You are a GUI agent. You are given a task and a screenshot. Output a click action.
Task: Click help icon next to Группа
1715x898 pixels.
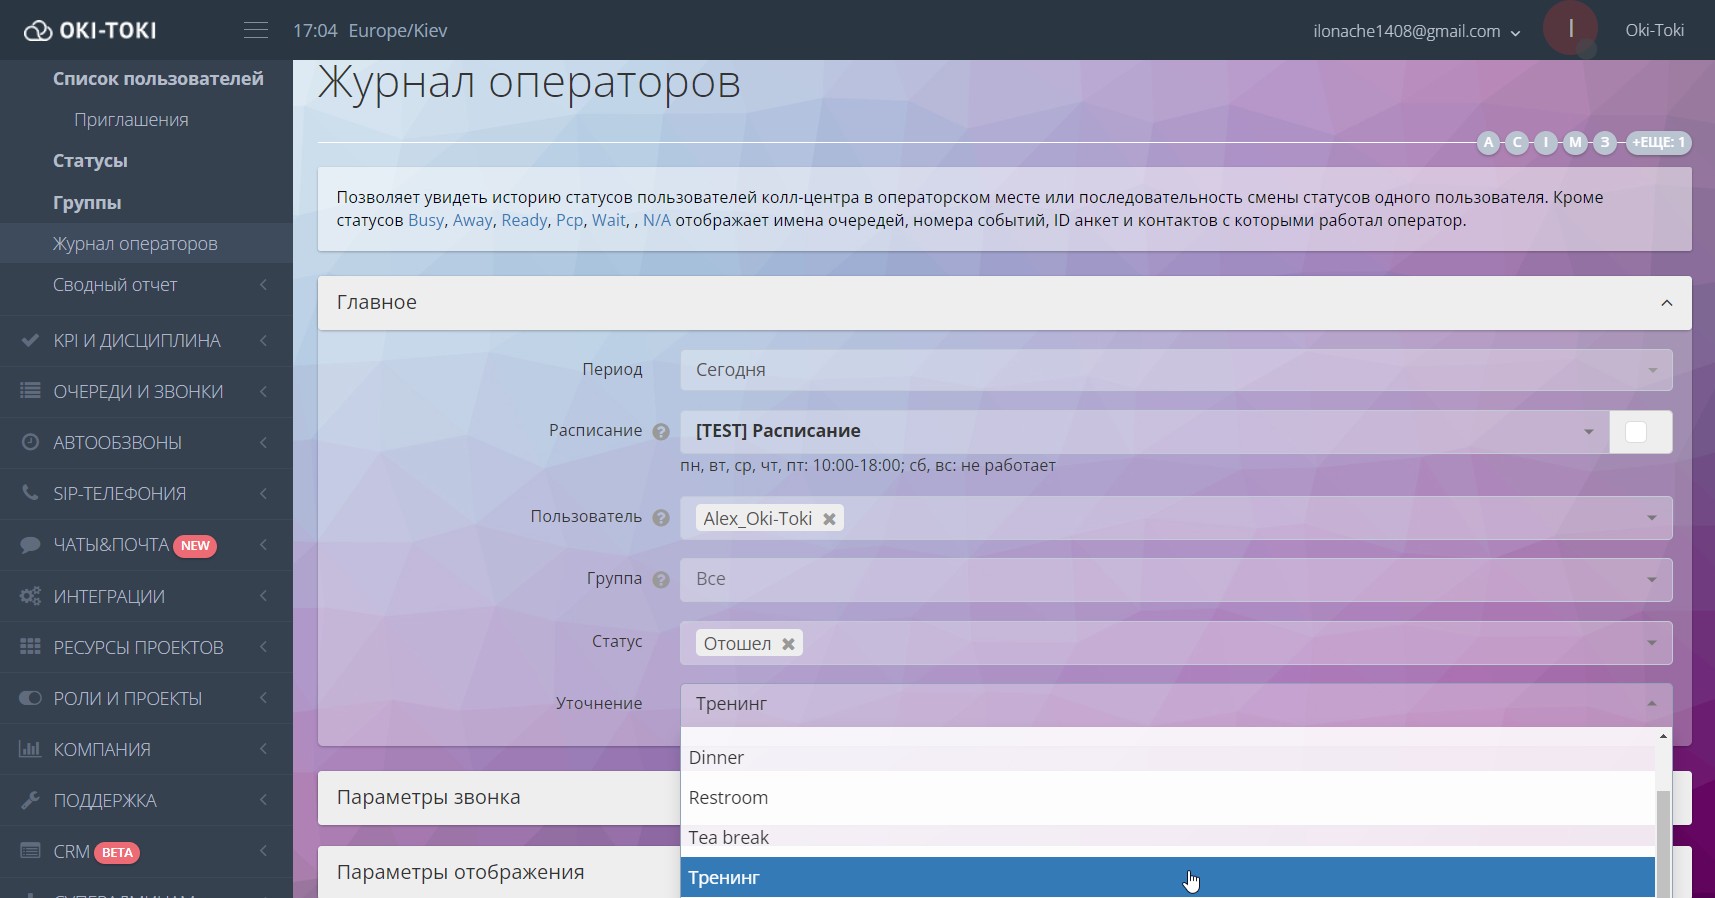tap(661, 580)
